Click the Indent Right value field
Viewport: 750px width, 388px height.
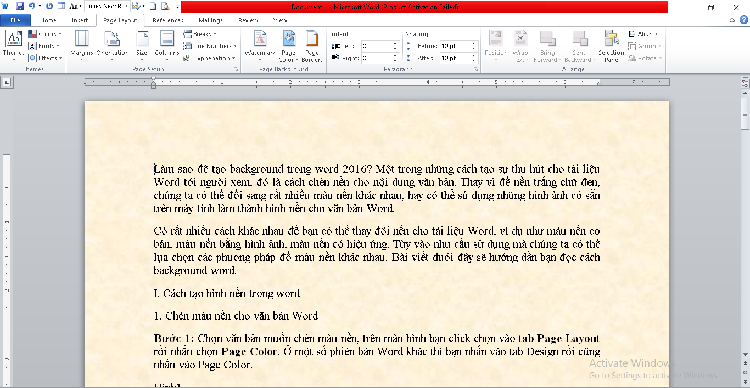[x=377, y=58]
